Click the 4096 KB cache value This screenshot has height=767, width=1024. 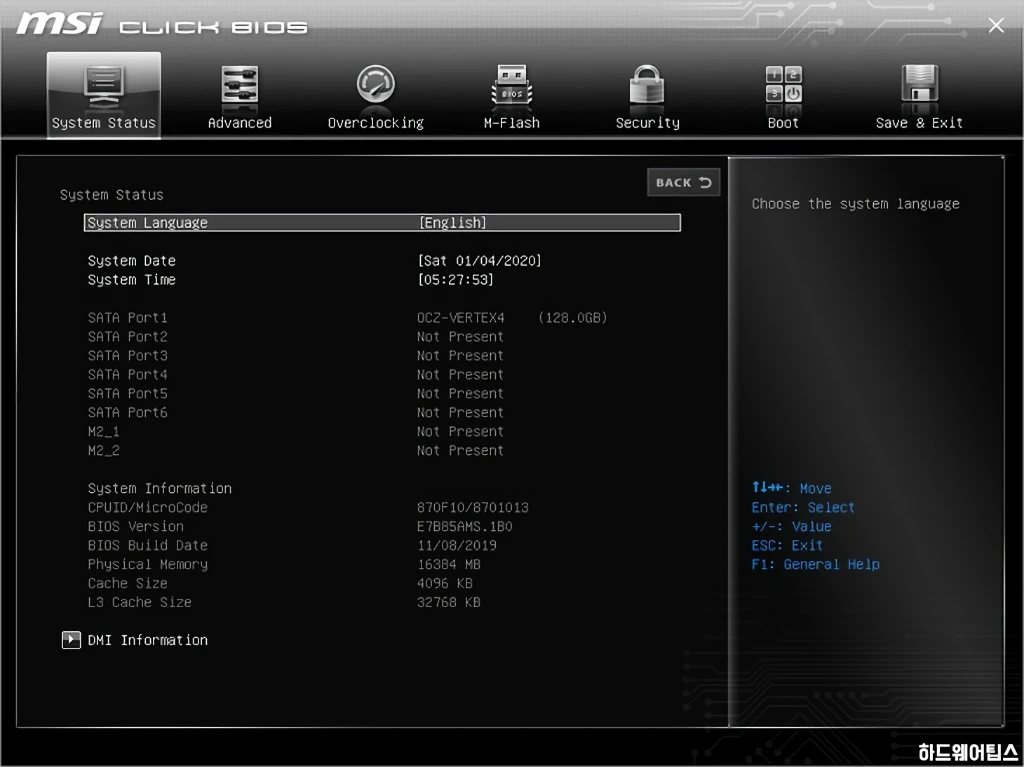pos(445,583)
